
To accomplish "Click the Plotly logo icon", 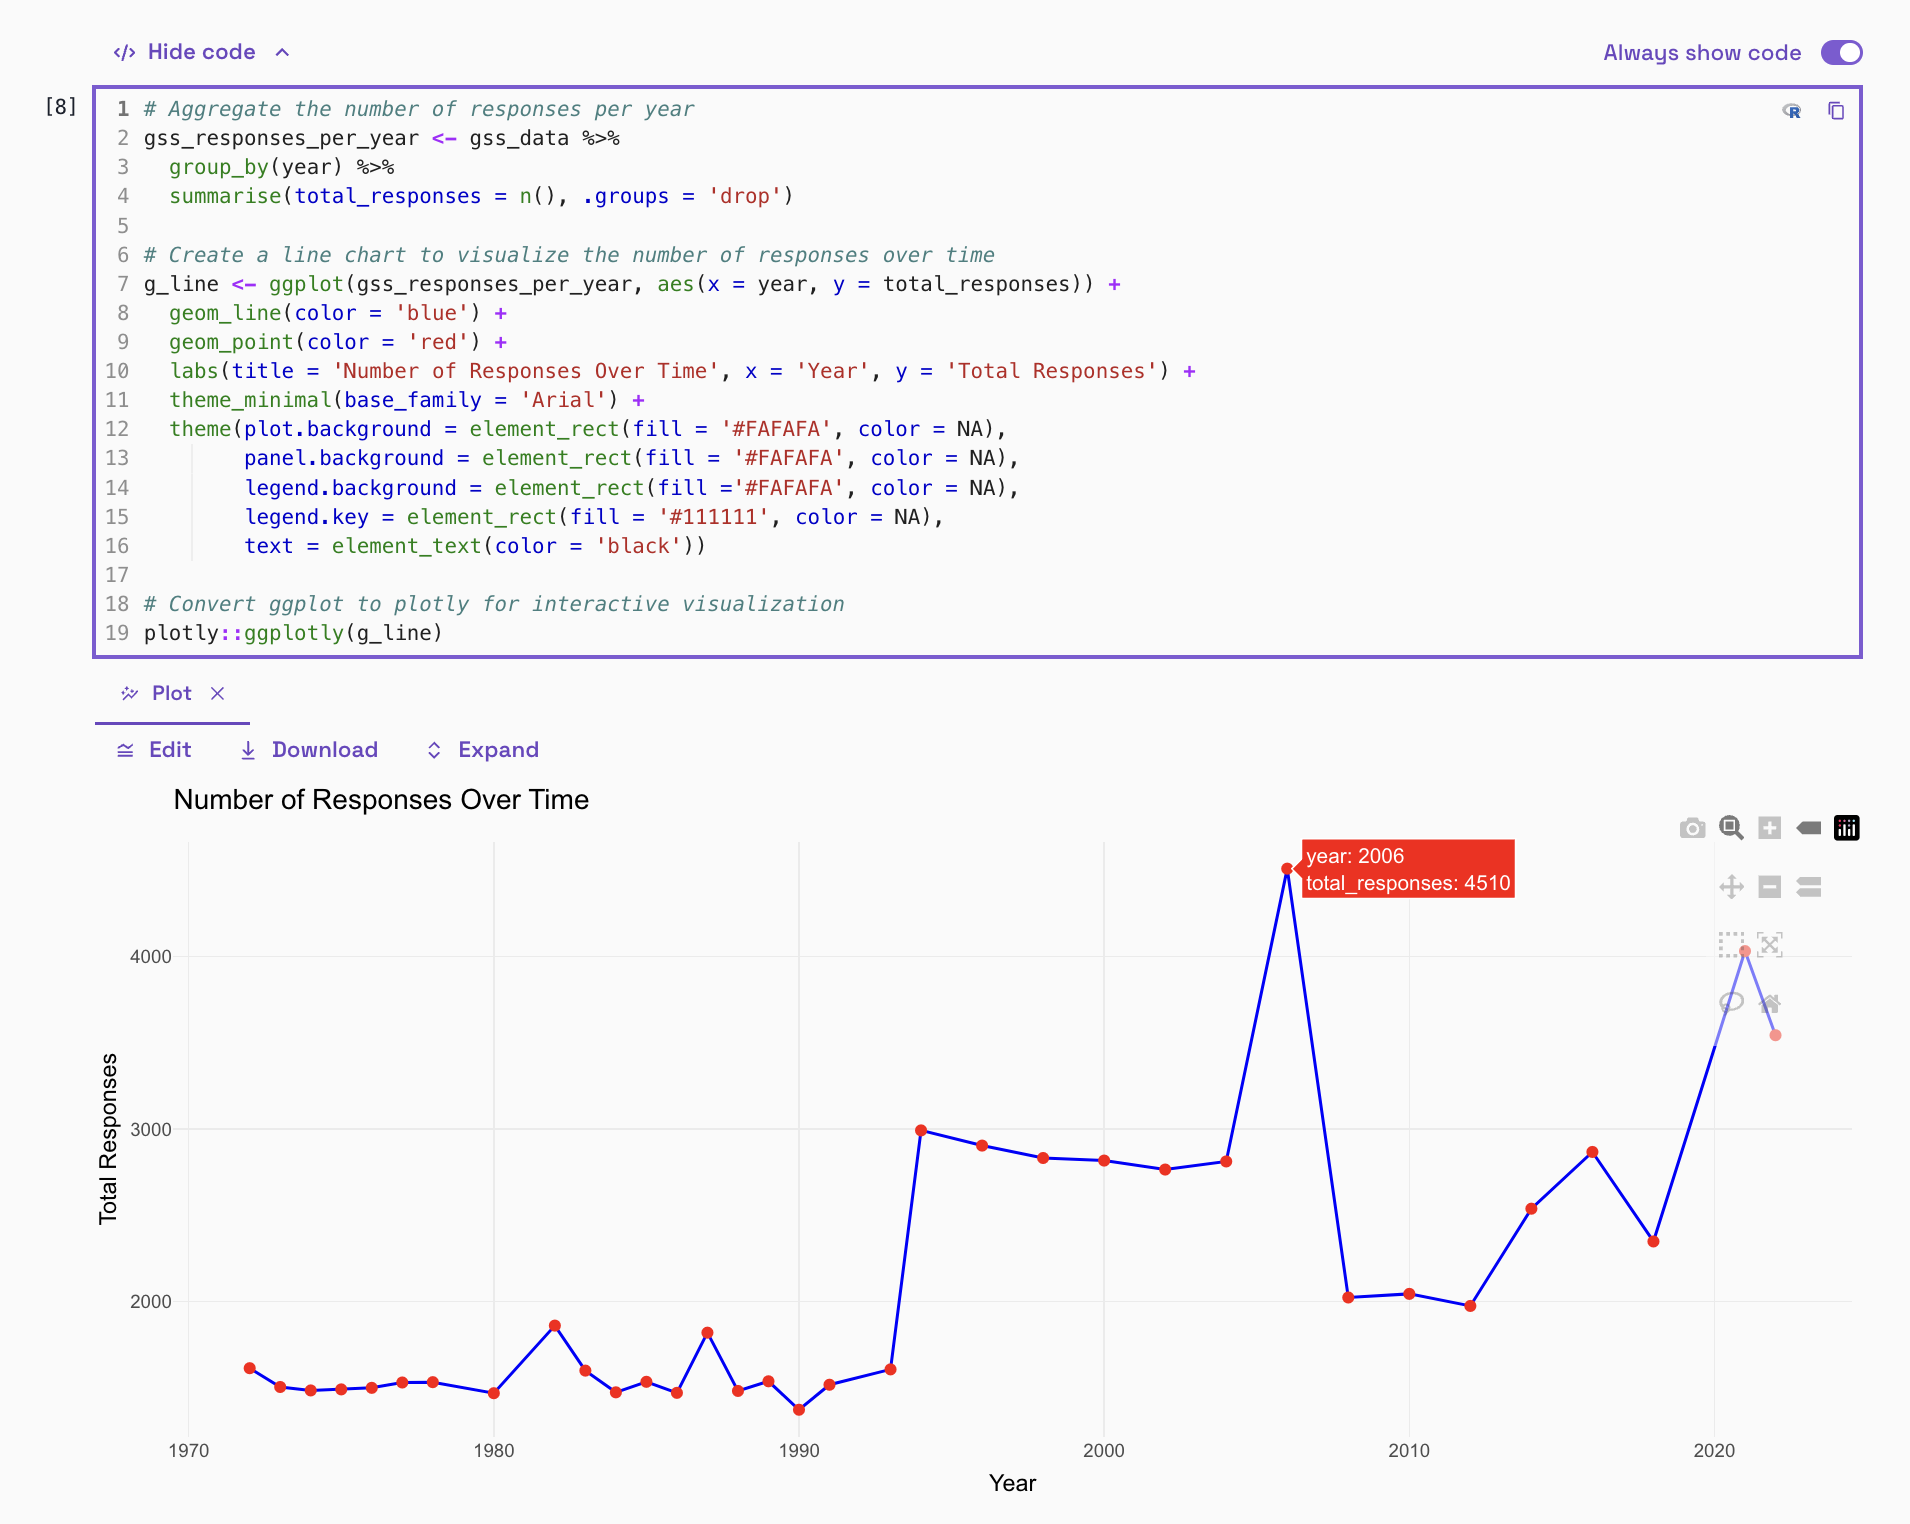I will 1846,828.
